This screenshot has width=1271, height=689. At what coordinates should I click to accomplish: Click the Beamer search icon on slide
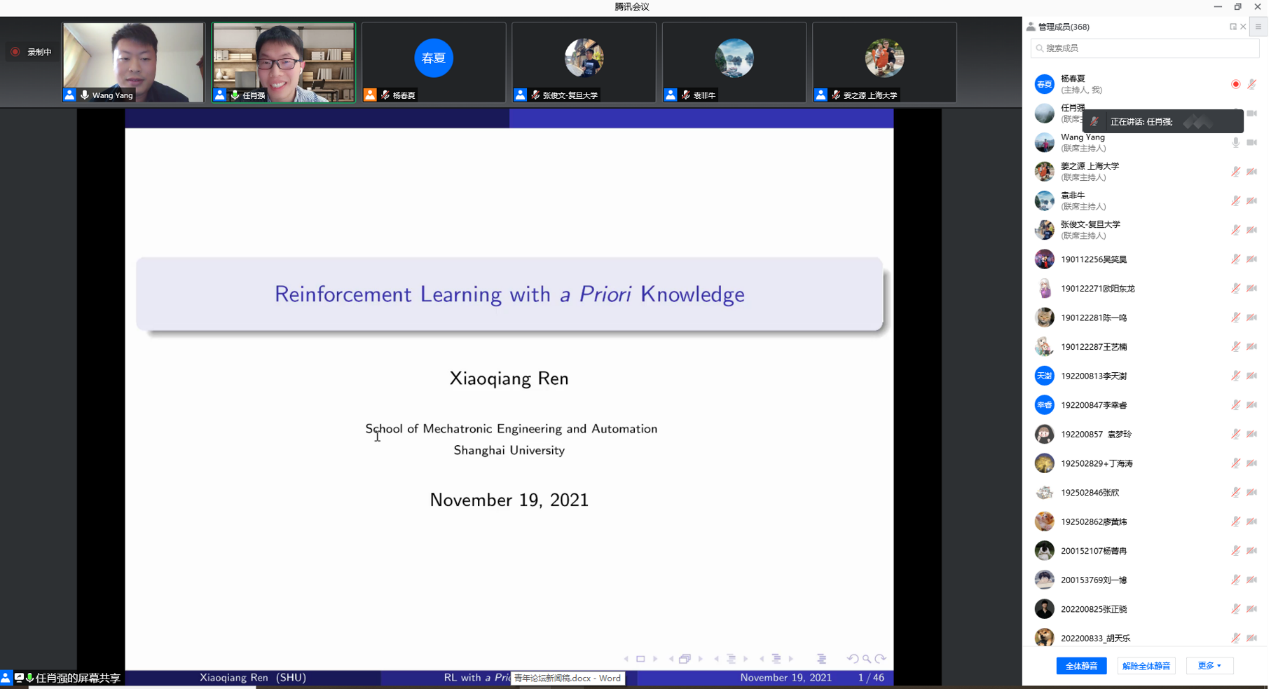[866, 659]
